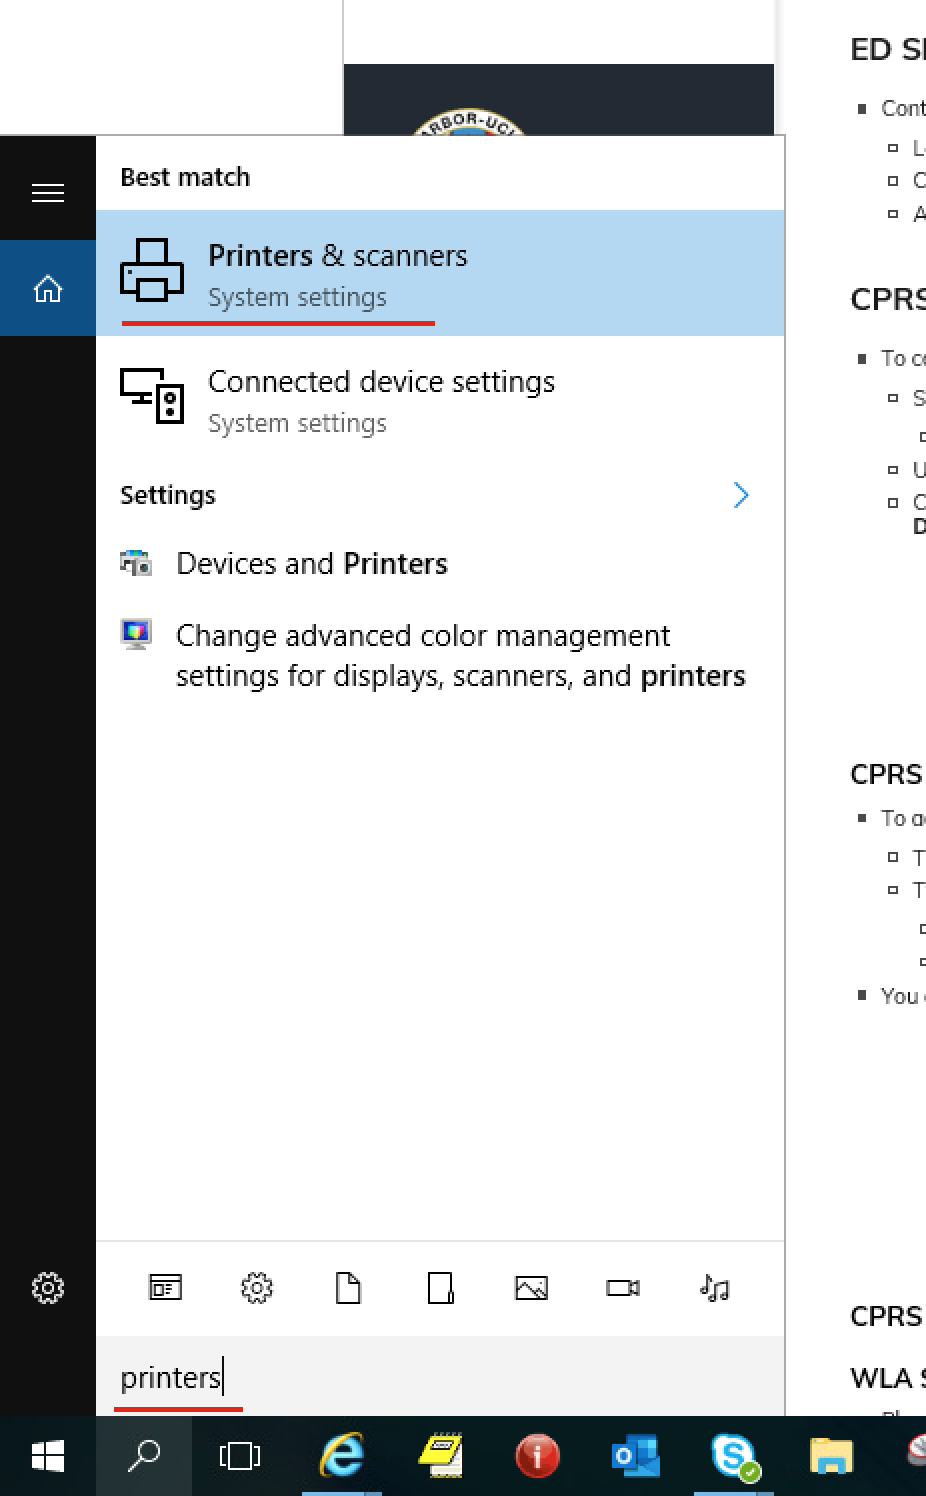Filter search results by Settings
The image size is (926, 1496).
click(x=257, y=1288)
